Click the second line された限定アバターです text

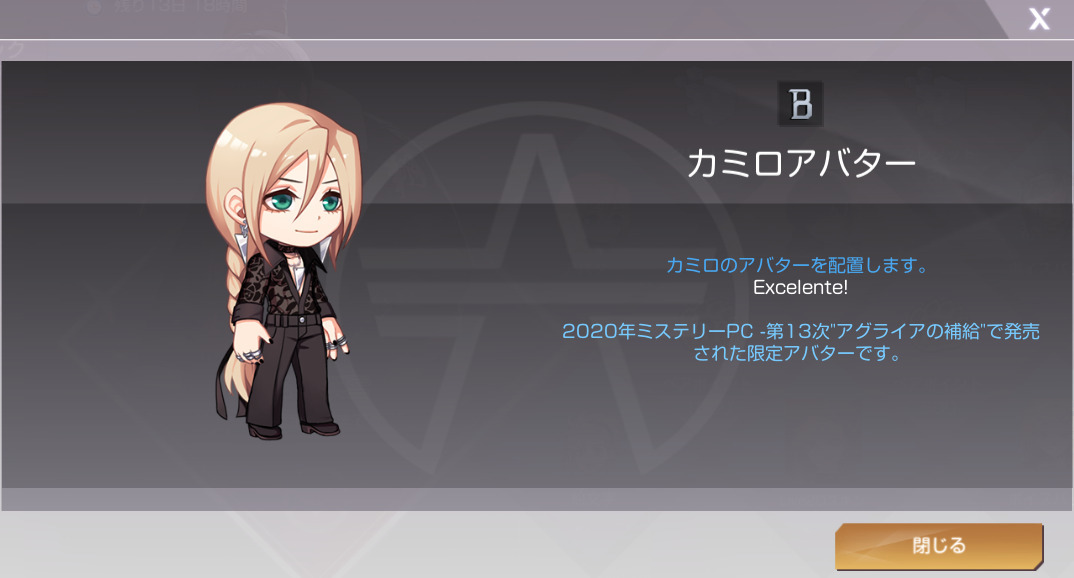click(x=797, y=353)
